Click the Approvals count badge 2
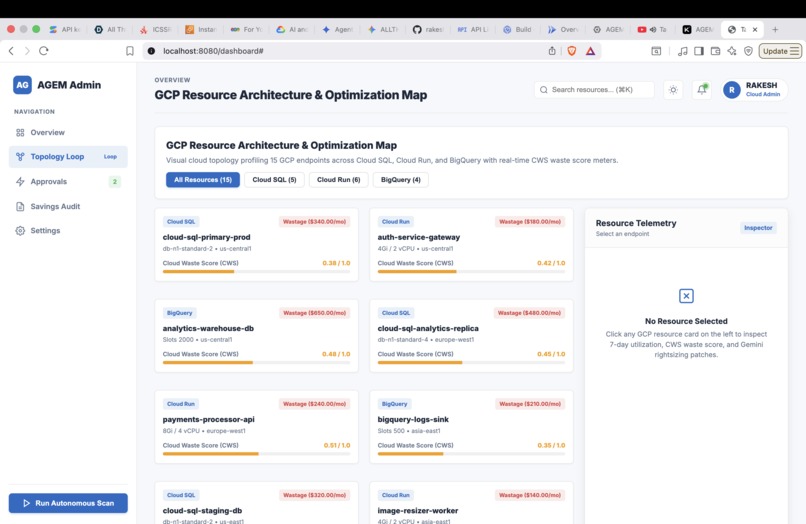 pyautogui.click(x=115, y=182)
